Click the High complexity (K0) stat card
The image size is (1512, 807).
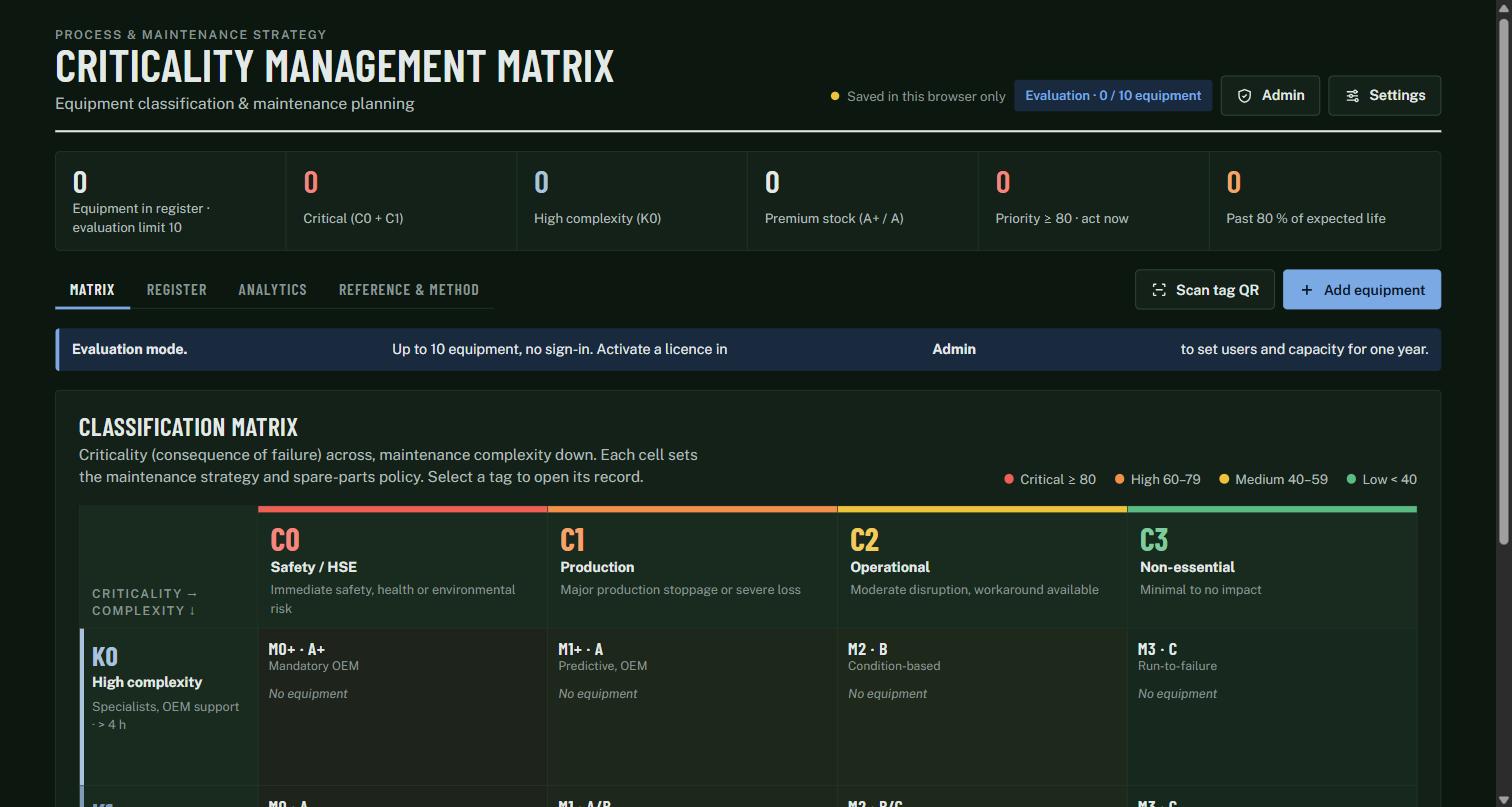632,201
